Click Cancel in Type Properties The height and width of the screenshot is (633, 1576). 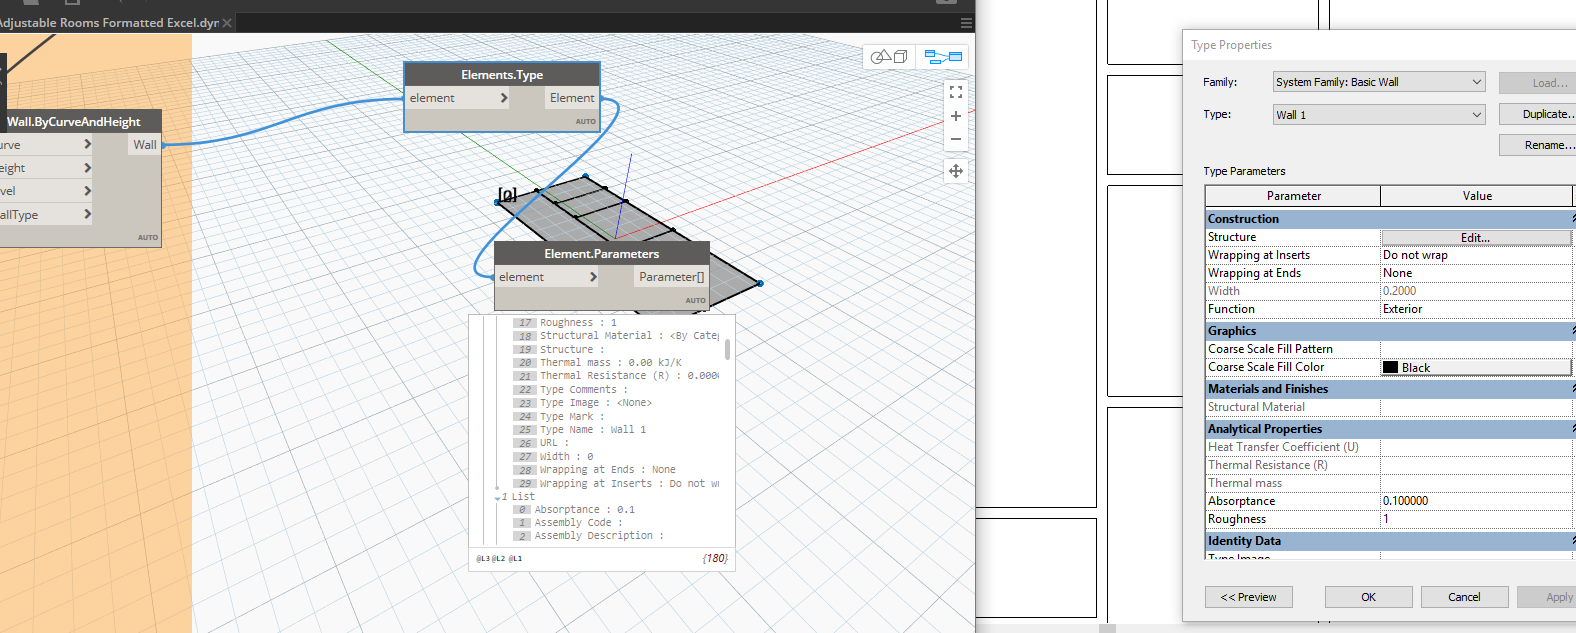pyautogui.click(x=1464, y=597)
